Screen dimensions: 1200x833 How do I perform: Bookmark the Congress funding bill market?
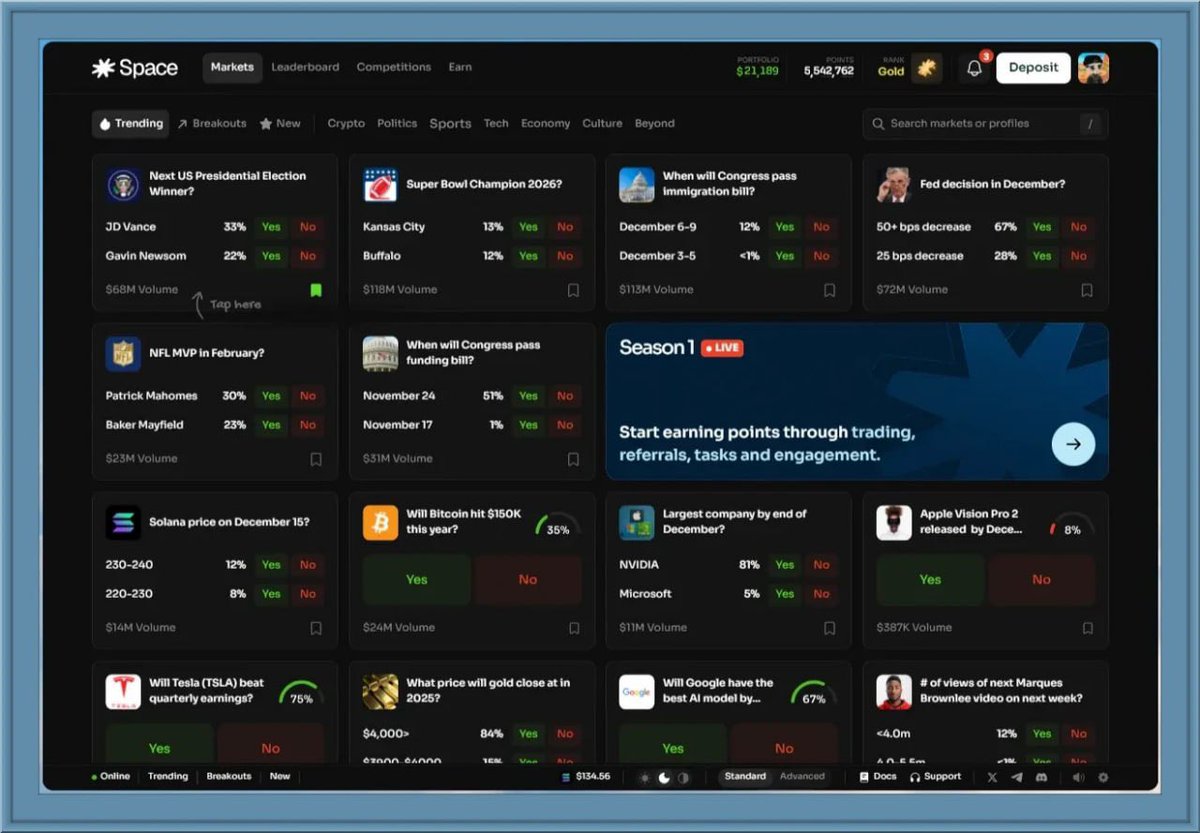(573, 459)
